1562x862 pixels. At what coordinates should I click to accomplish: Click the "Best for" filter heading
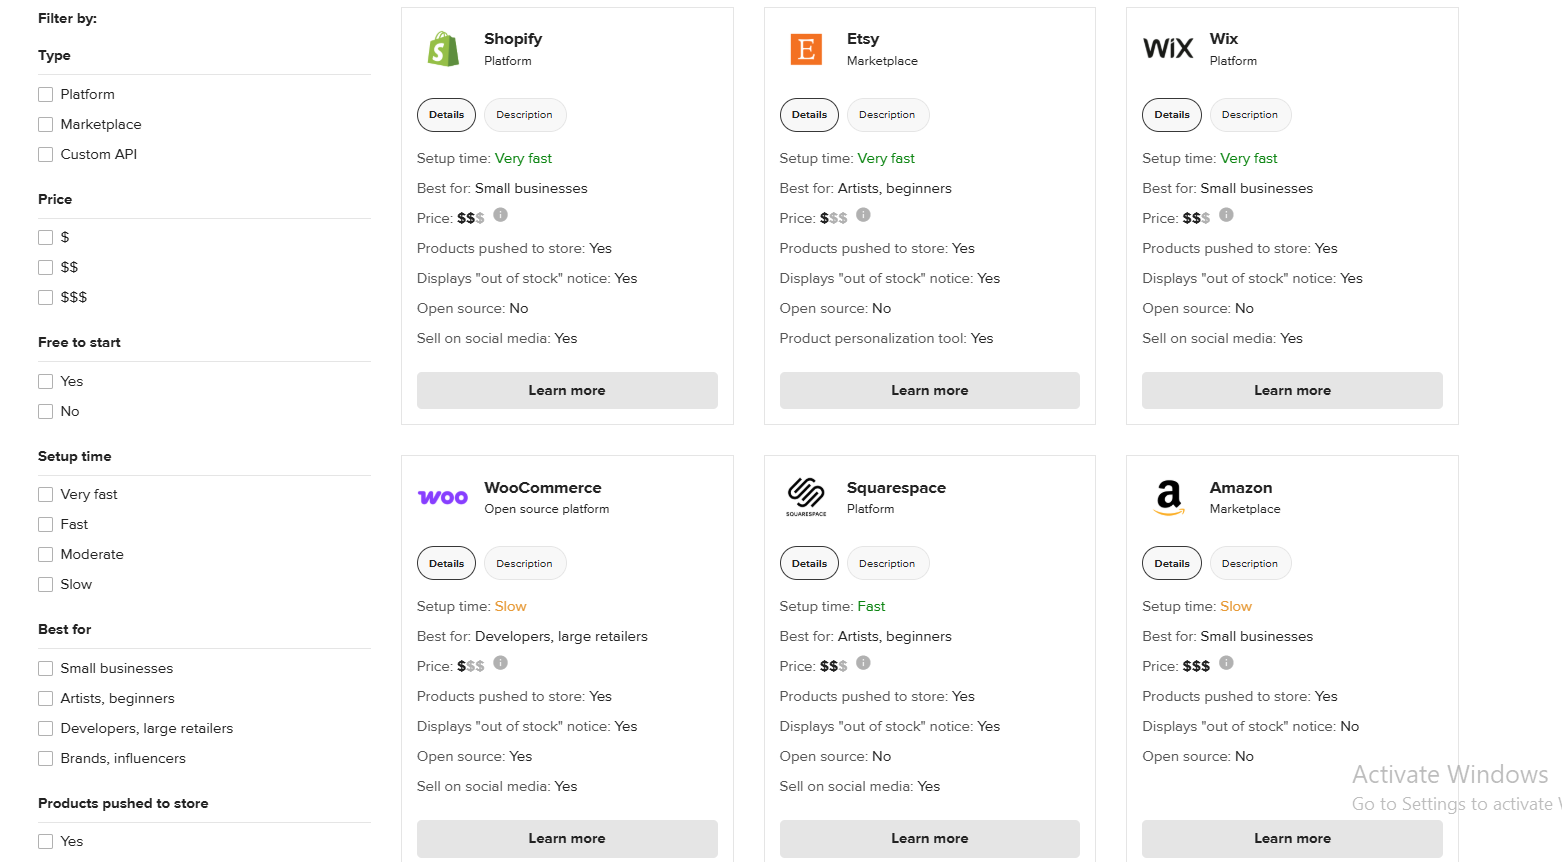click(x=64, y=629)
